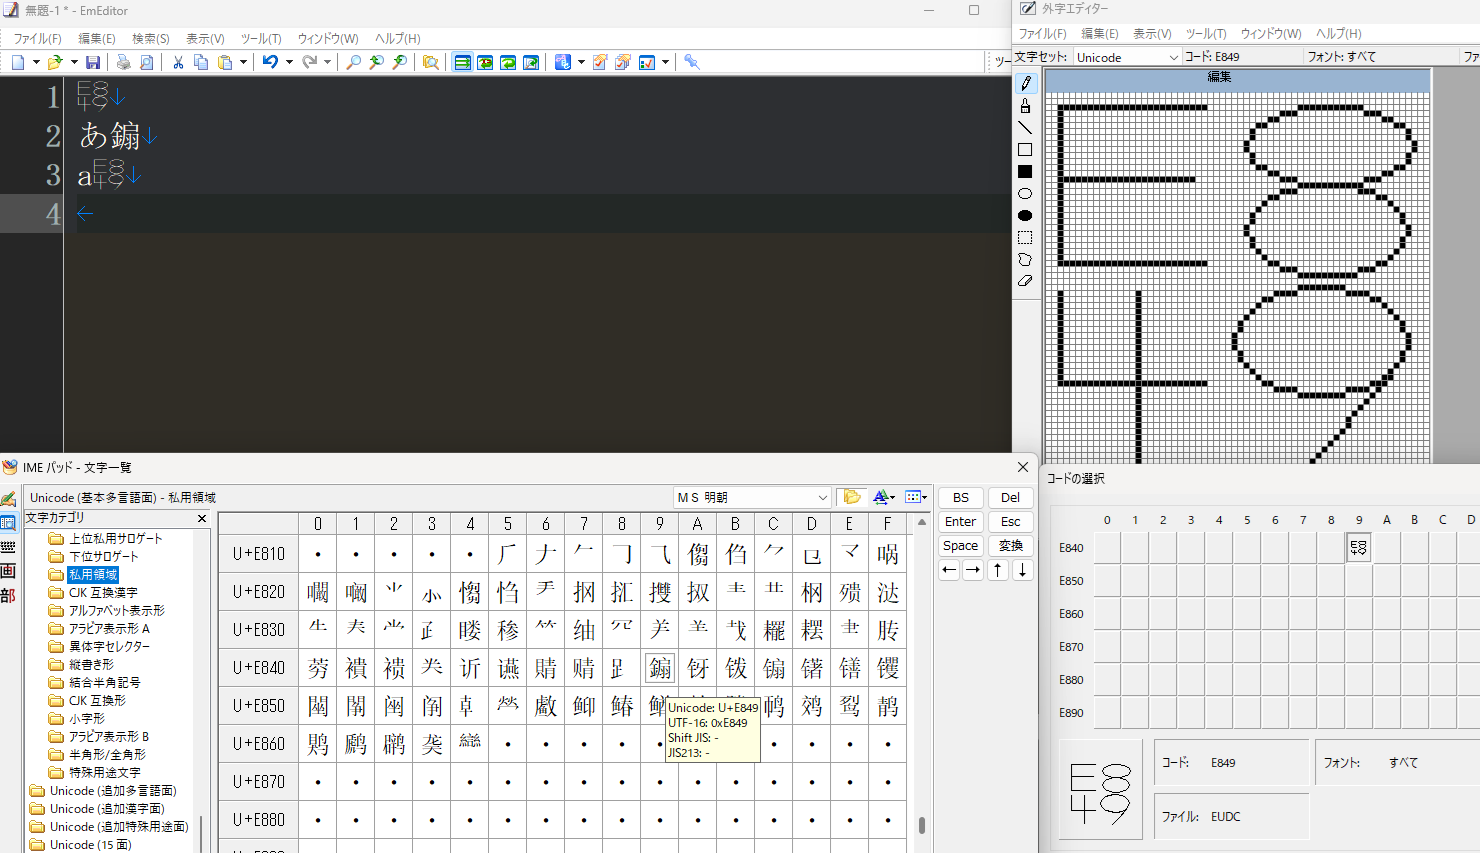Click the Enter button in IME Pad
1480x853 pixels.
961,521
